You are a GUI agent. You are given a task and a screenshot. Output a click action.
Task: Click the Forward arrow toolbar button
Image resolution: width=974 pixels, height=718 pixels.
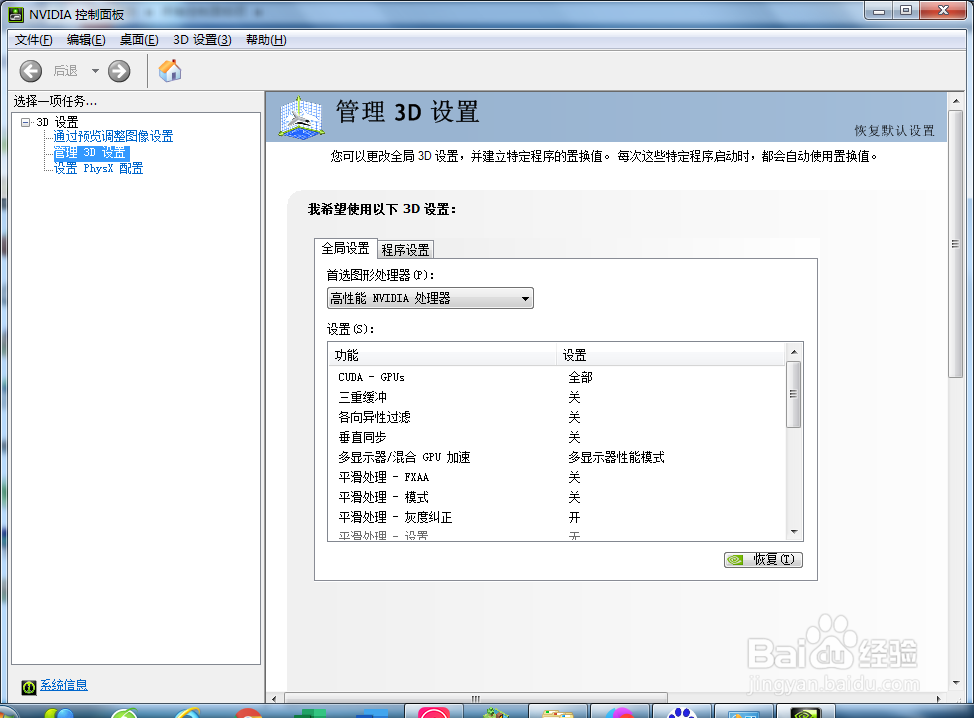coord(119,71)
